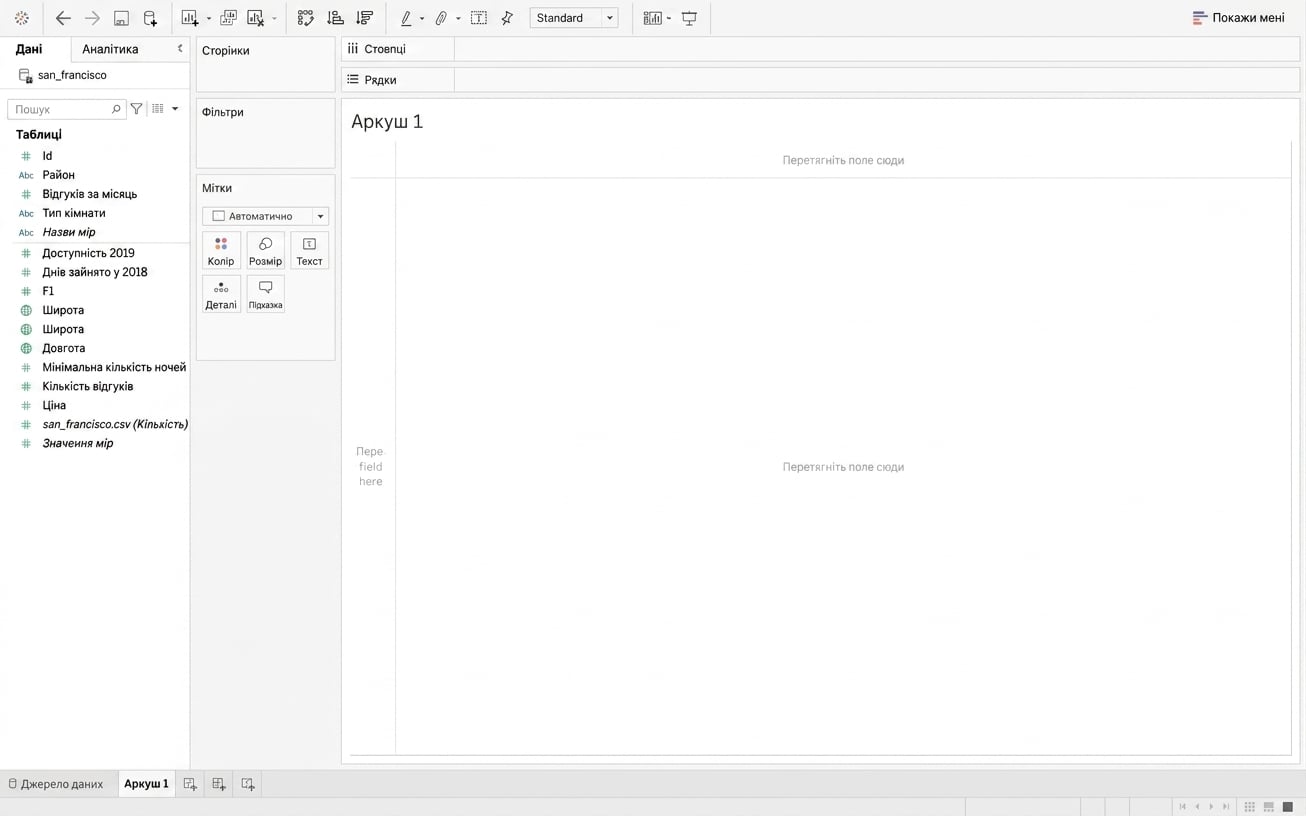Open the show/hide cards dropdown arrow
Viewport: 1306px width, 816px height.
[x=669, y=19]
